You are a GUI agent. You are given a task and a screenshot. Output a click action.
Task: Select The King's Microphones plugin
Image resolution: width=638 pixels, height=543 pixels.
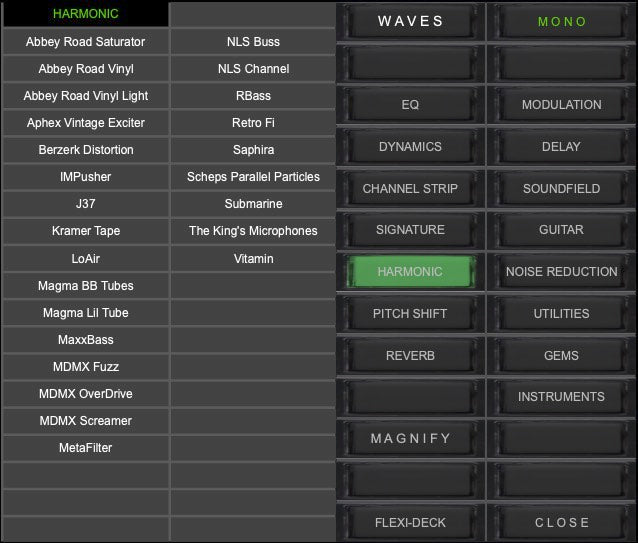click(x=253, y=231)
